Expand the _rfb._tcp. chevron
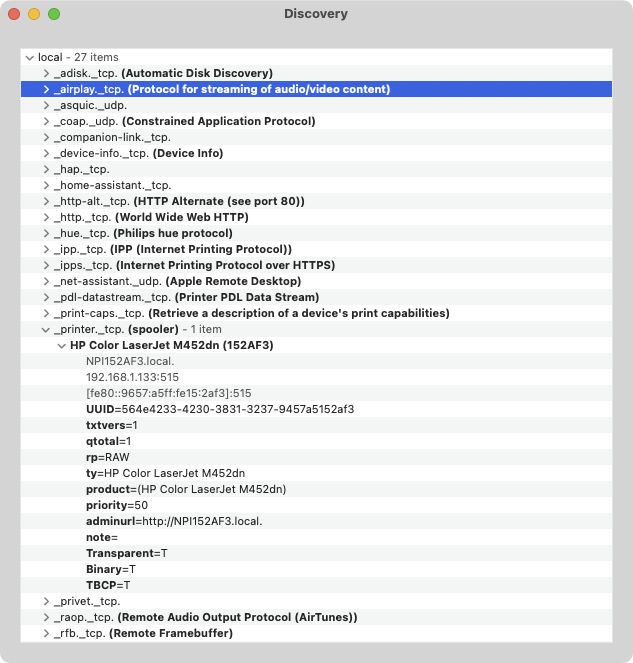633x663 pixels. tap(46, 633)
